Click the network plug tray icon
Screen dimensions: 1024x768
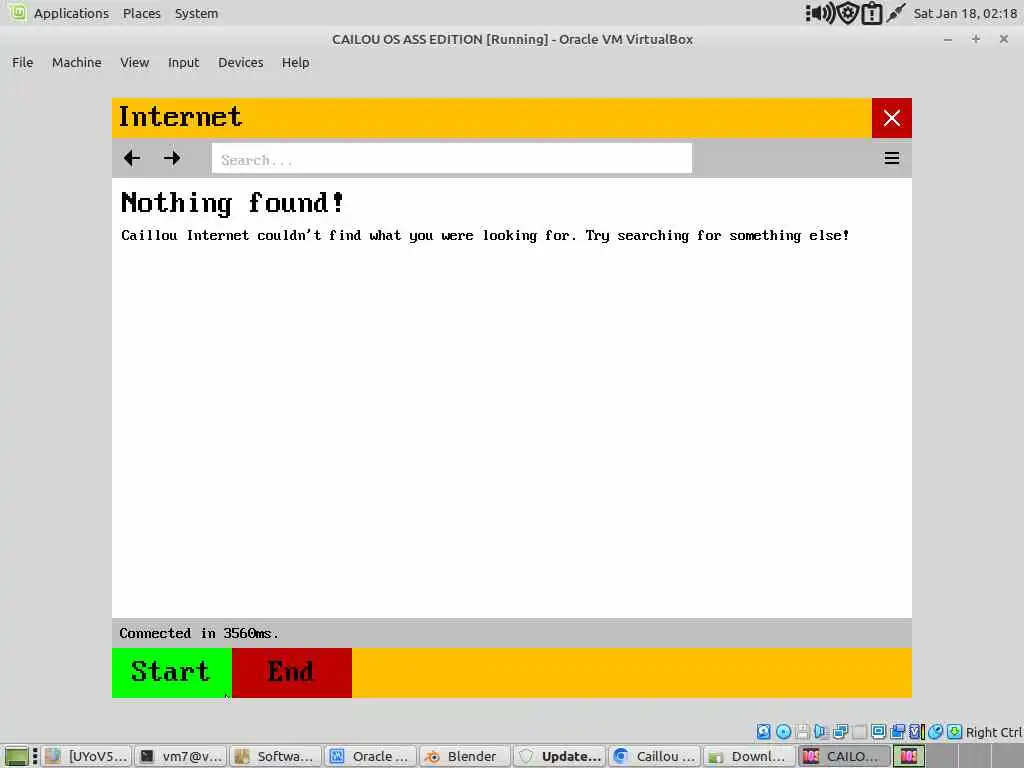[896, 12]
